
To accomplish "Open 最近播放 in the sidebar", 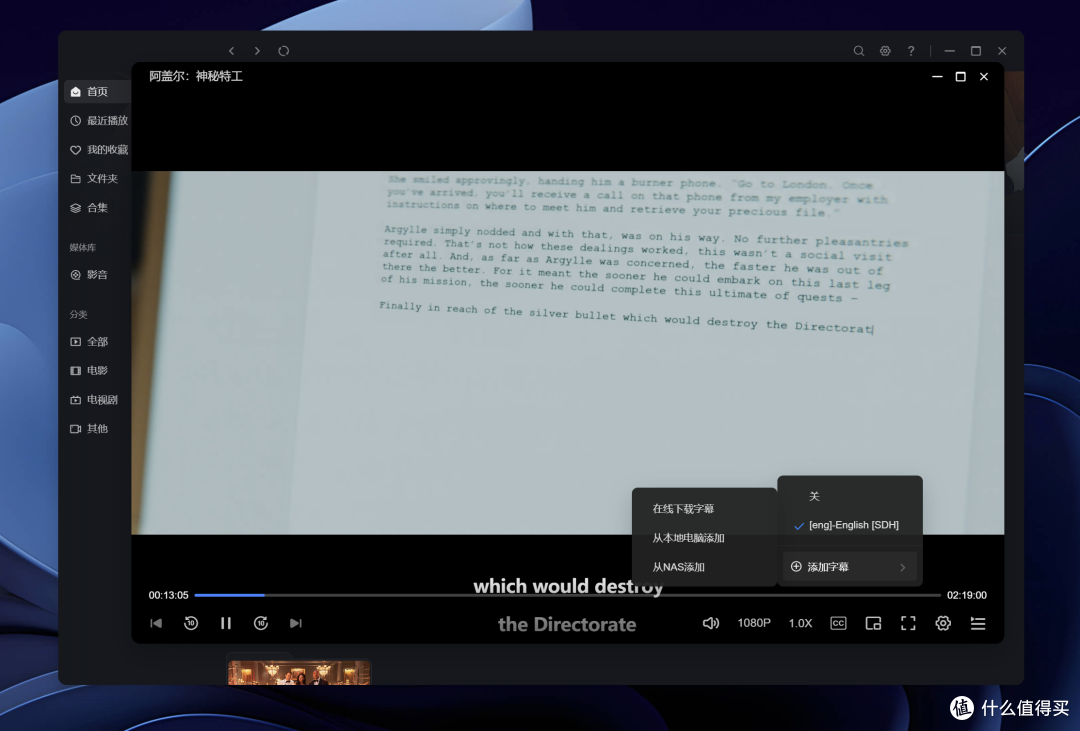I will (97, 121).
